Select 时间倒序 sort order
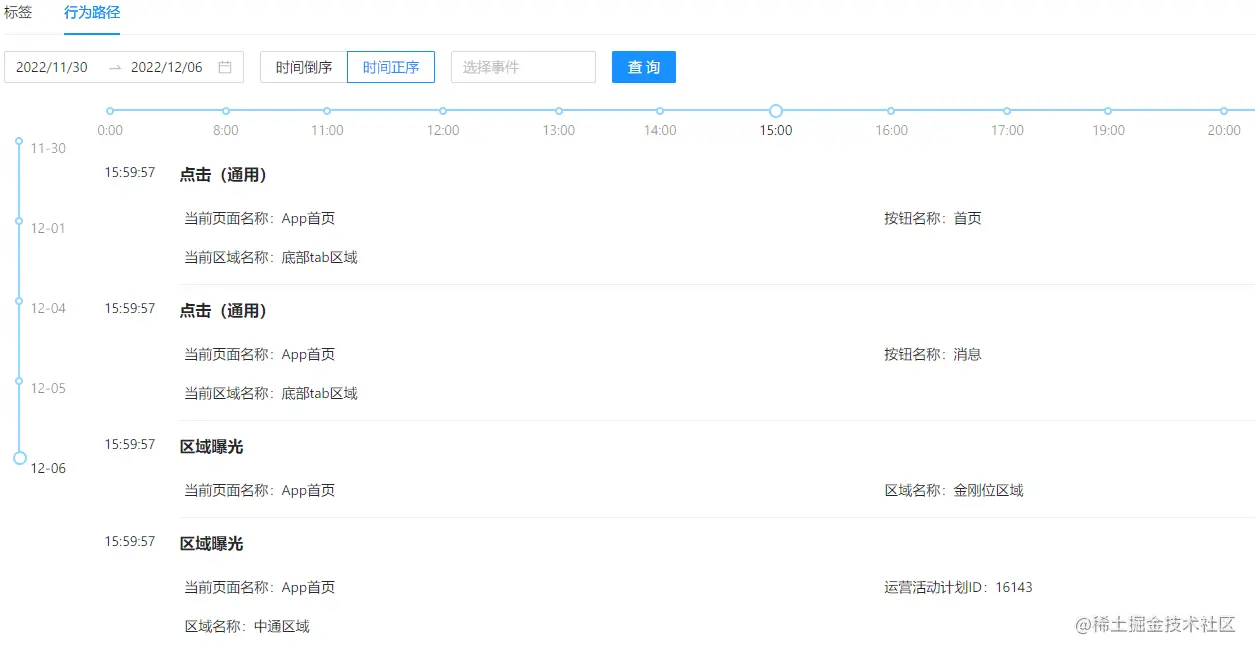Viewport: 1255px width, 654px height. click(304, 67)
